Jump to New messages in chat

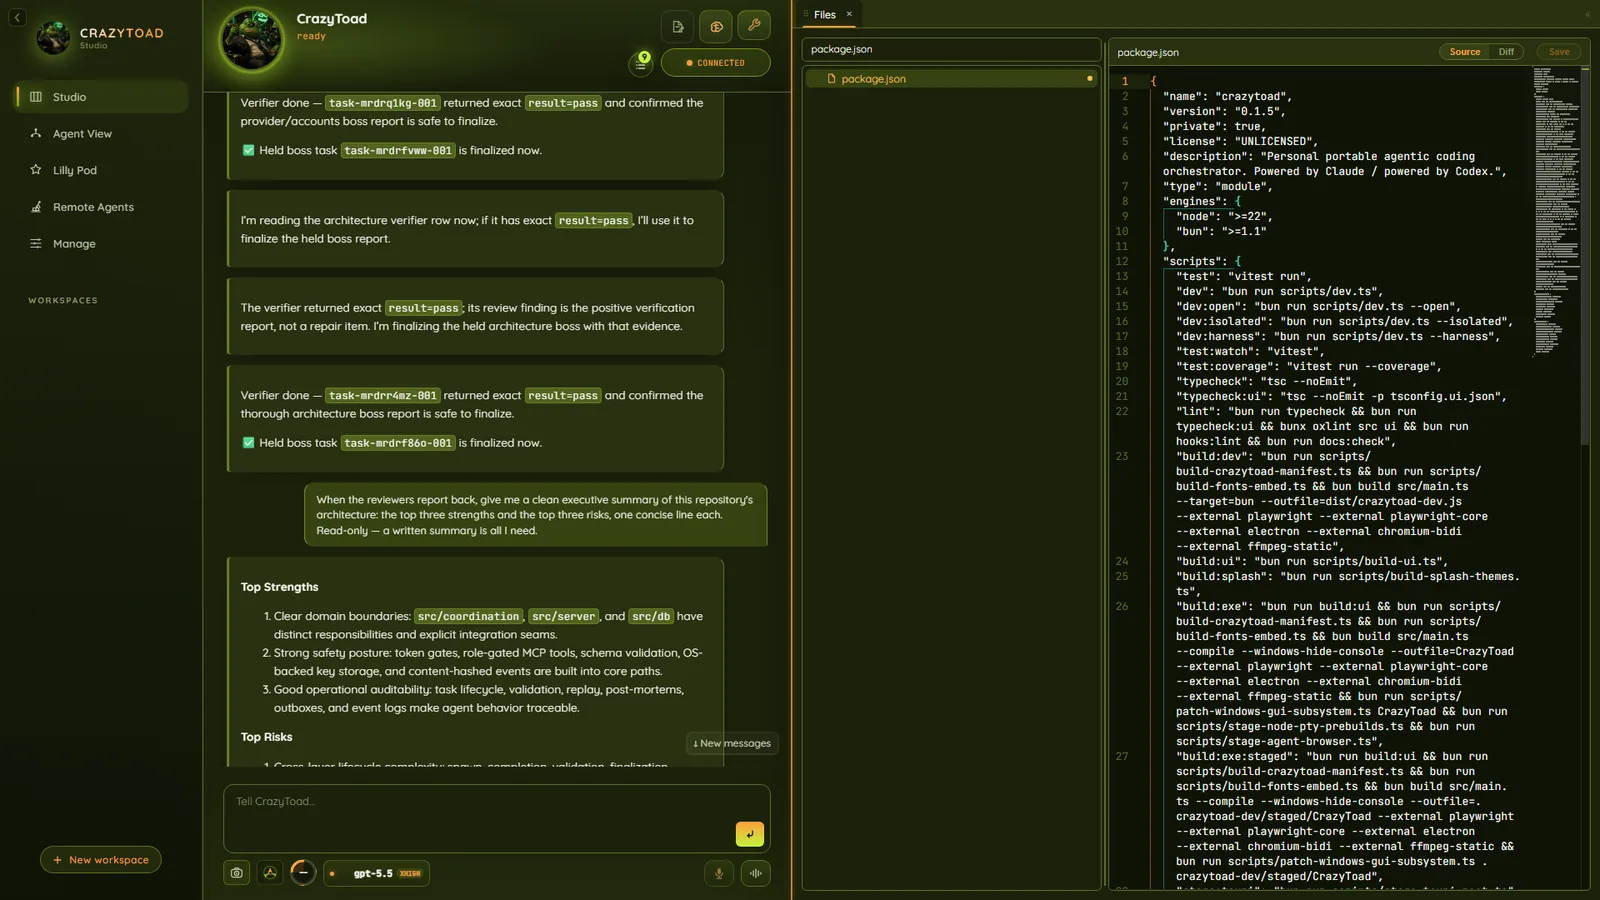[x=732, y=744]
